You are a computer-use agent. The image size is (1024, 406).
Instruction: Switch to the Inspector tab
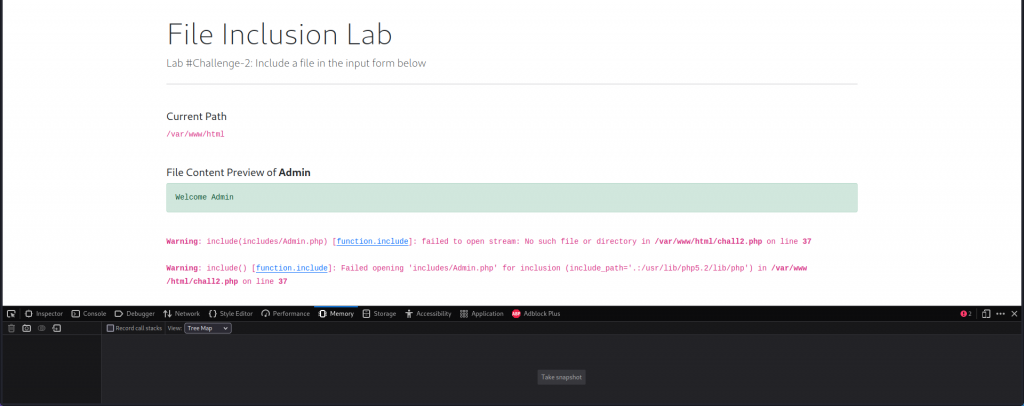coord(44,313)
